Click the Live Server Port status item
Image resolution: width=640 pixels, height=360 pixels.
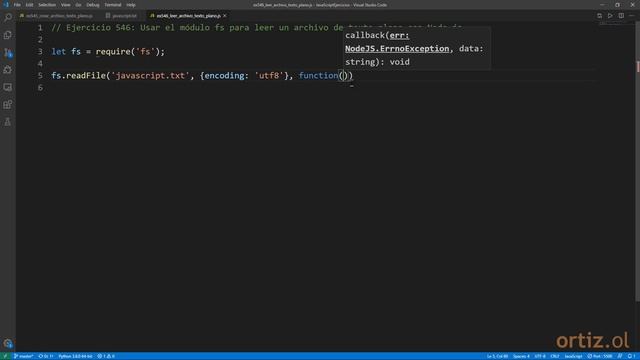[x=600, y=356]
